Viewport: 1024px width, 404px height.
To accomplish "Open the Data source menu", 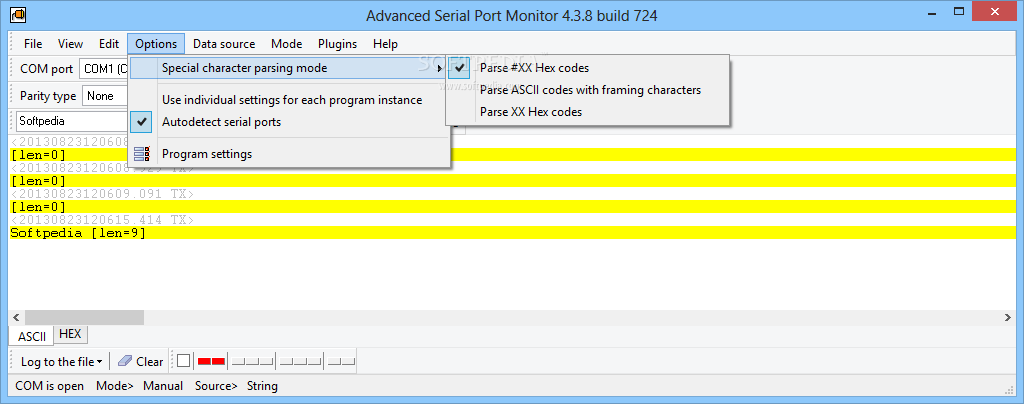I will (x=224, y=44).
